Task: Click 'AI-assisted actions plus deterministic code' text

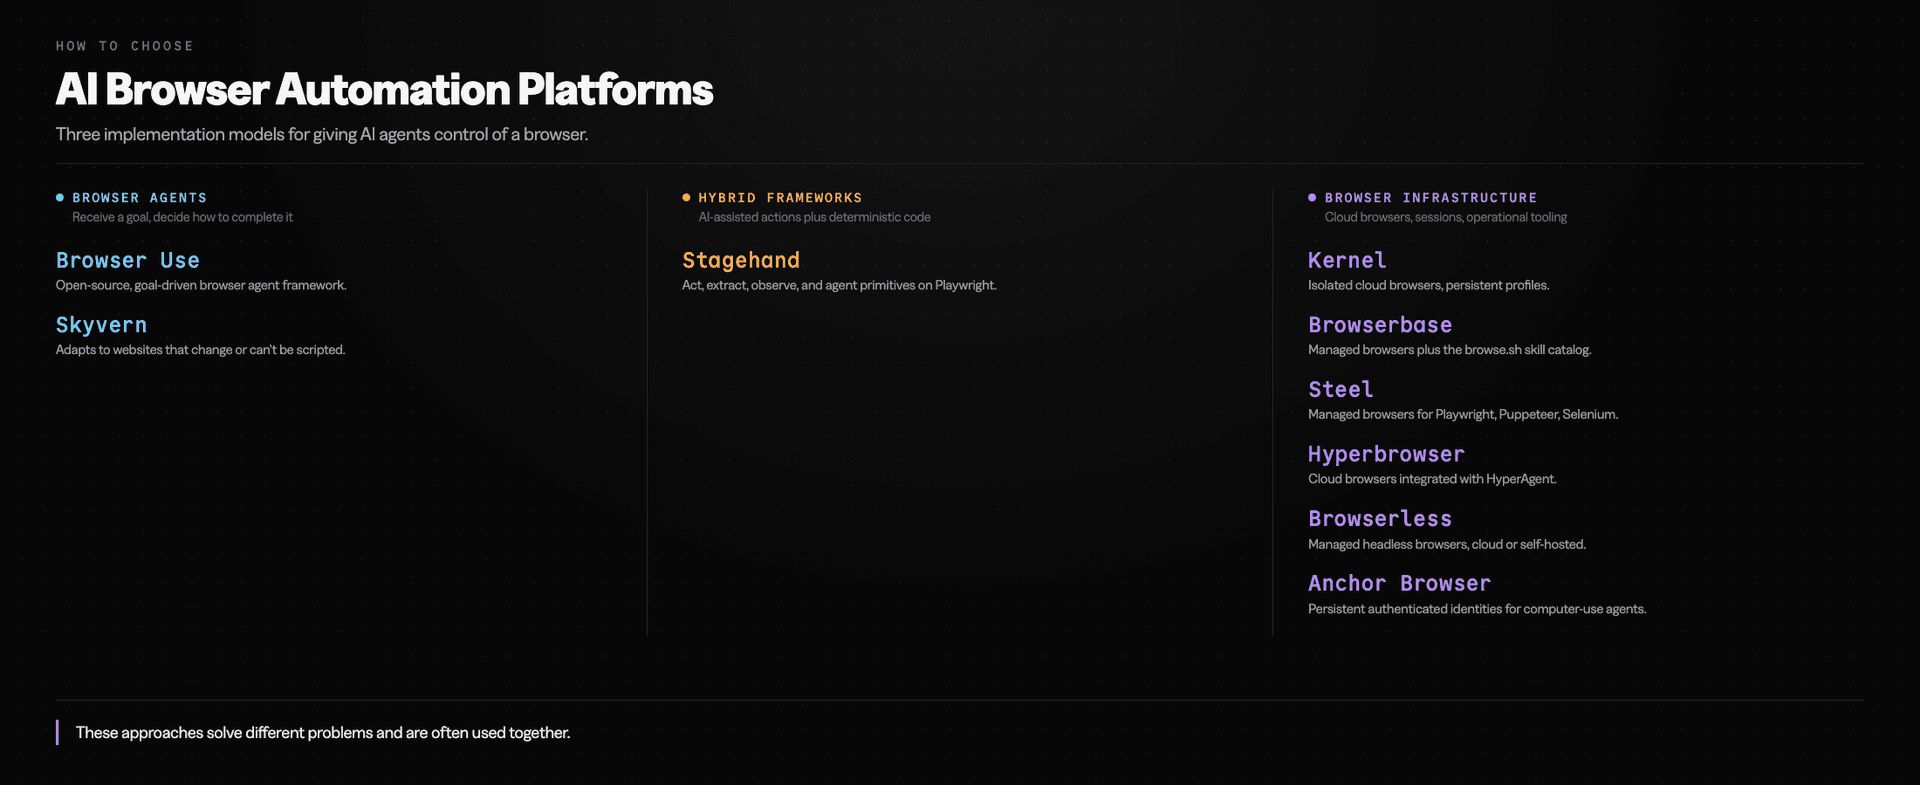Action: (x=814, y=217)
